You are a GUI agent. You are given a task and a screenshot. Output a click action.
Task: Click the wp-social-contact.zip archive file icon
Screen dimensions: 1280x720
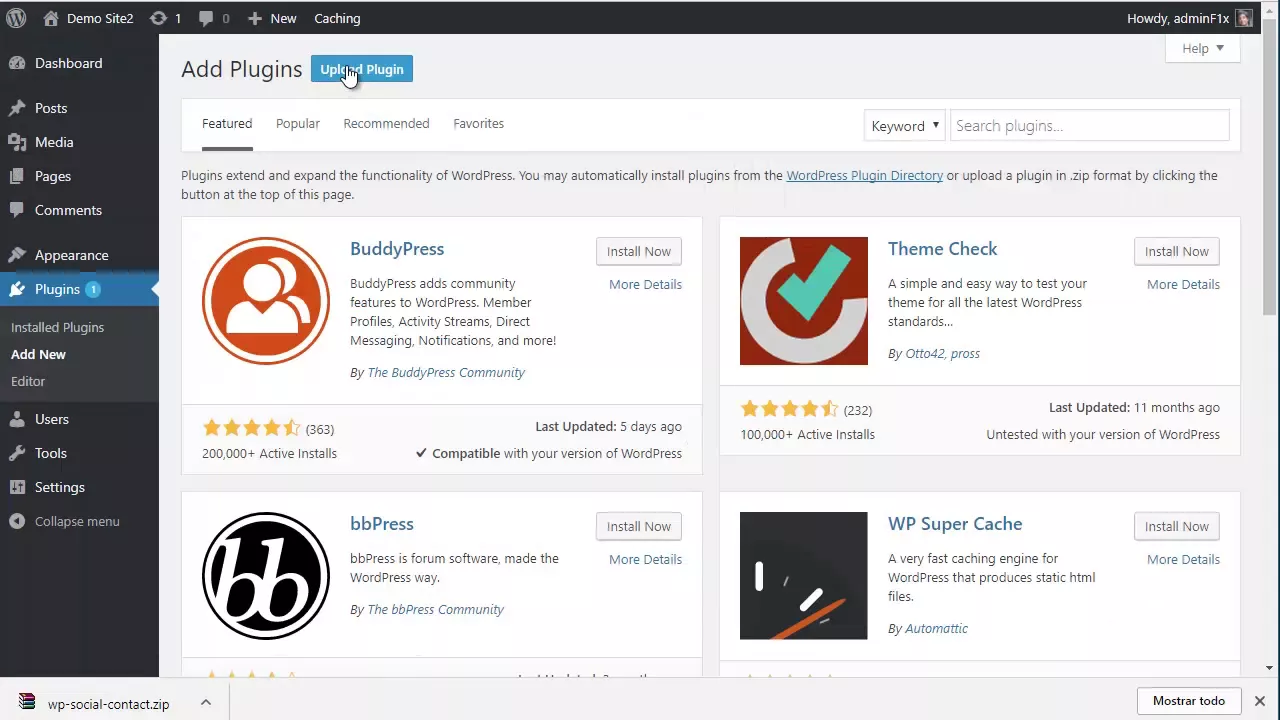pyautogui.click(x=27, y=702)
